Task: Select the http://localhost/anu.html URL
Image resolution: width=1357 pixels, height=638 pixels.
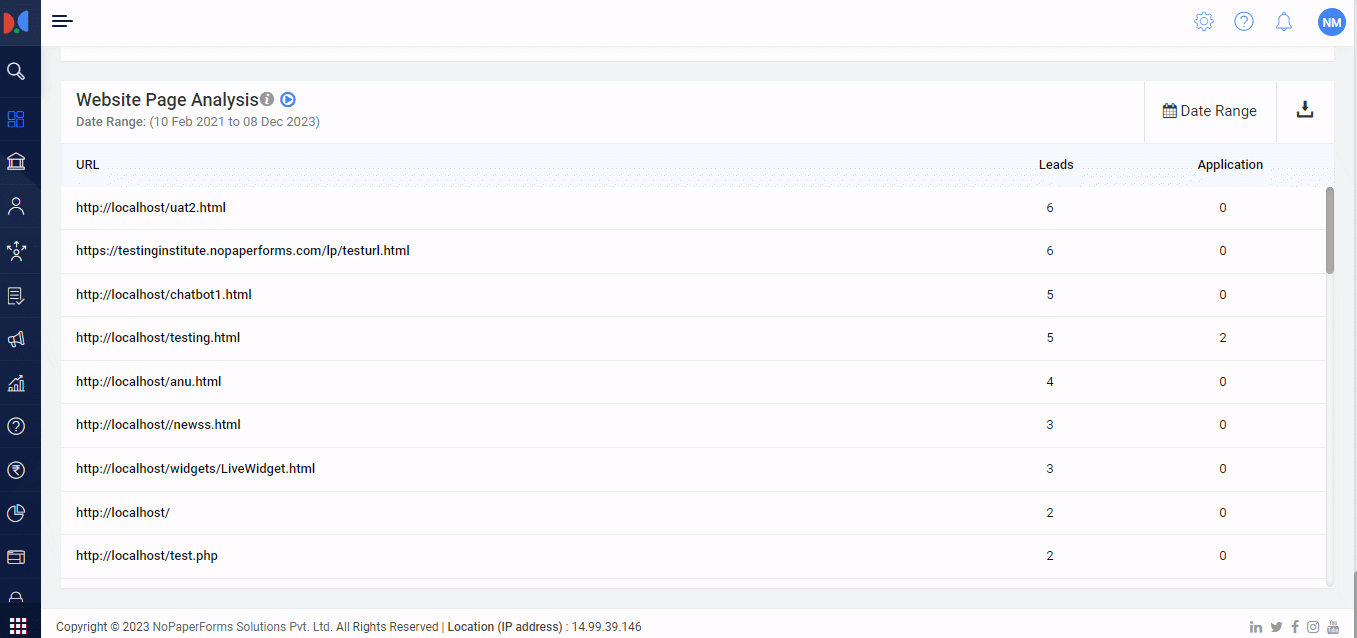Action: click(x=149, y=382)
